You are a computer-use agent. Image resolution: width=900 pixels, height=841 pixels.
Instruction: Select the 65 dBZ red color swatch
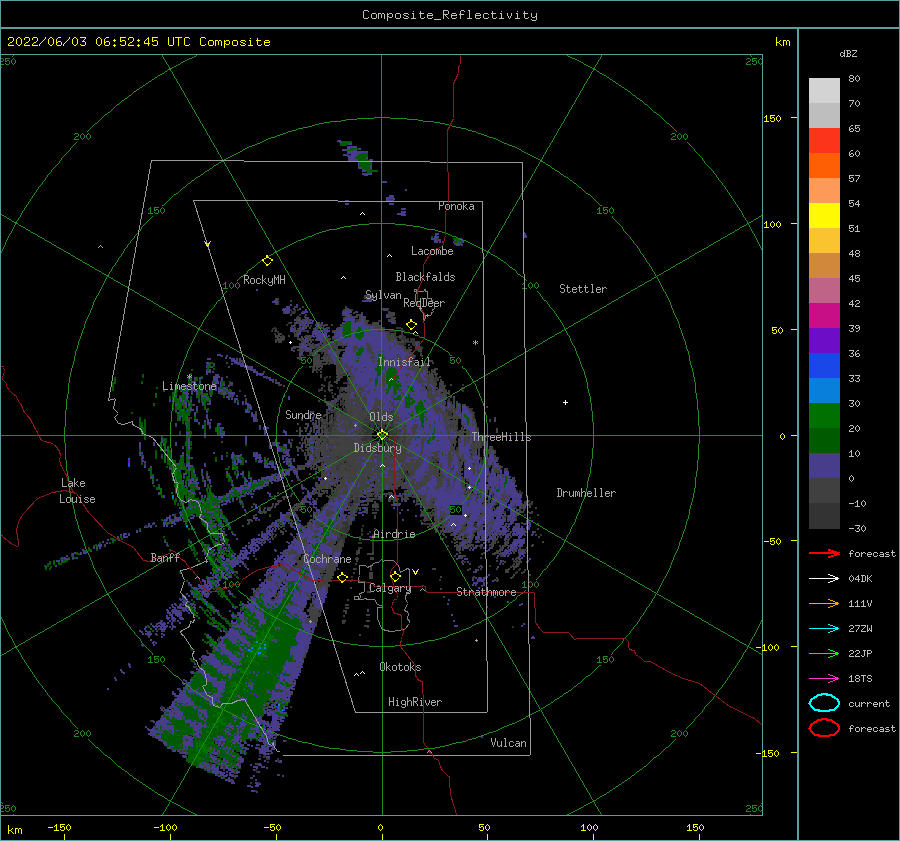(824, 140)
